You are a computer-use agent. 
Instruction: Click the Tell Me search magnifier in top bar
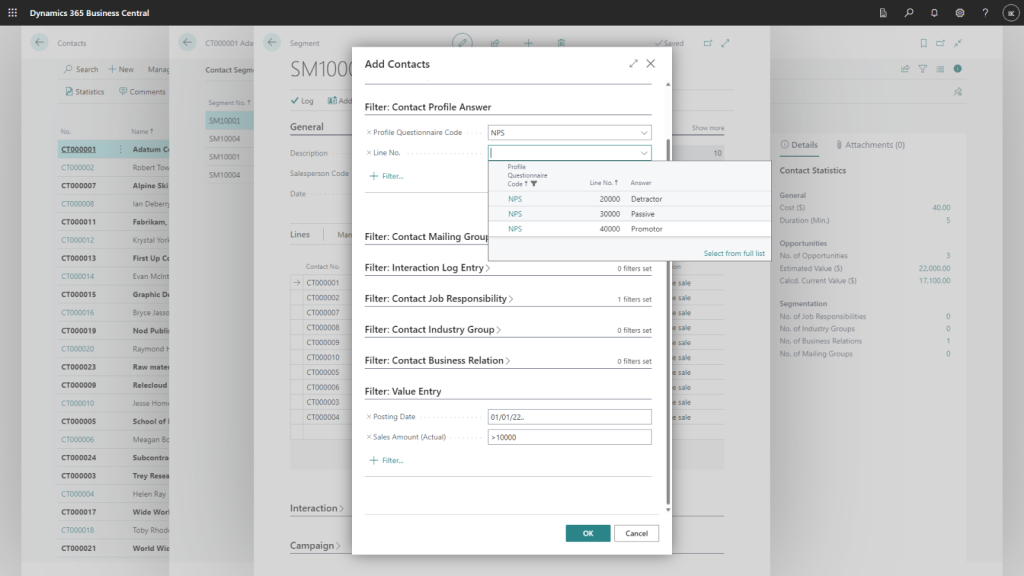tap(908, 12)
